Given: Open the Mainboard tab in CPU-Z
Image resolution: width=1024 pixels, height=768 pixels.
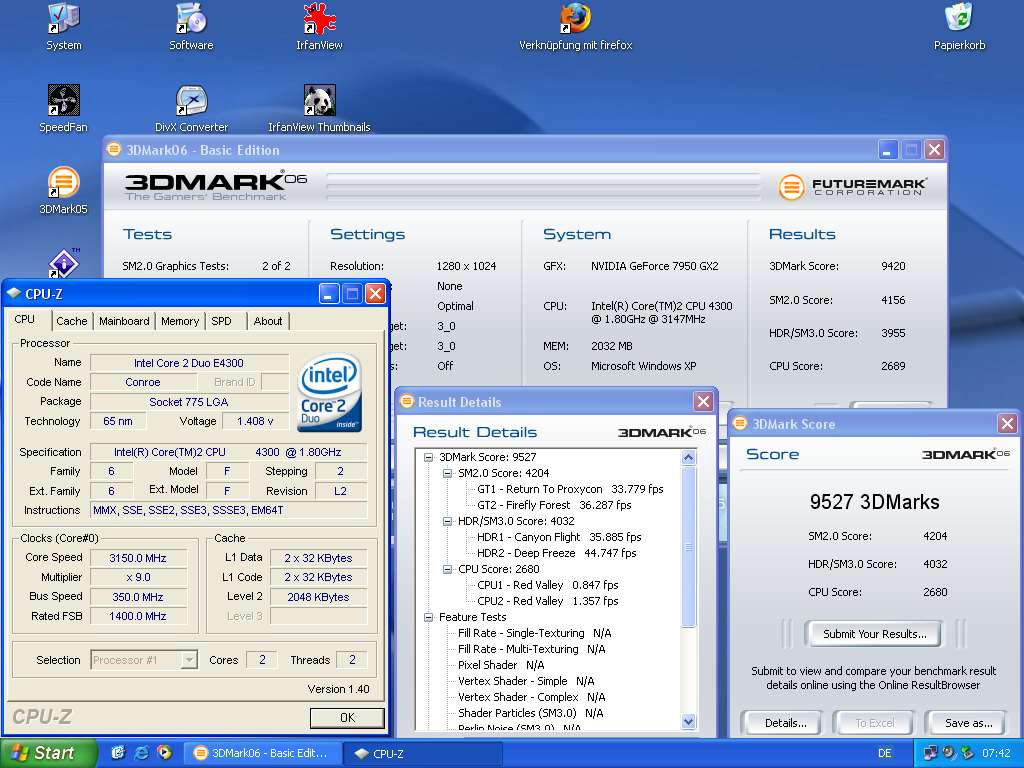Looking at the screenshot, I should [124, 321].
